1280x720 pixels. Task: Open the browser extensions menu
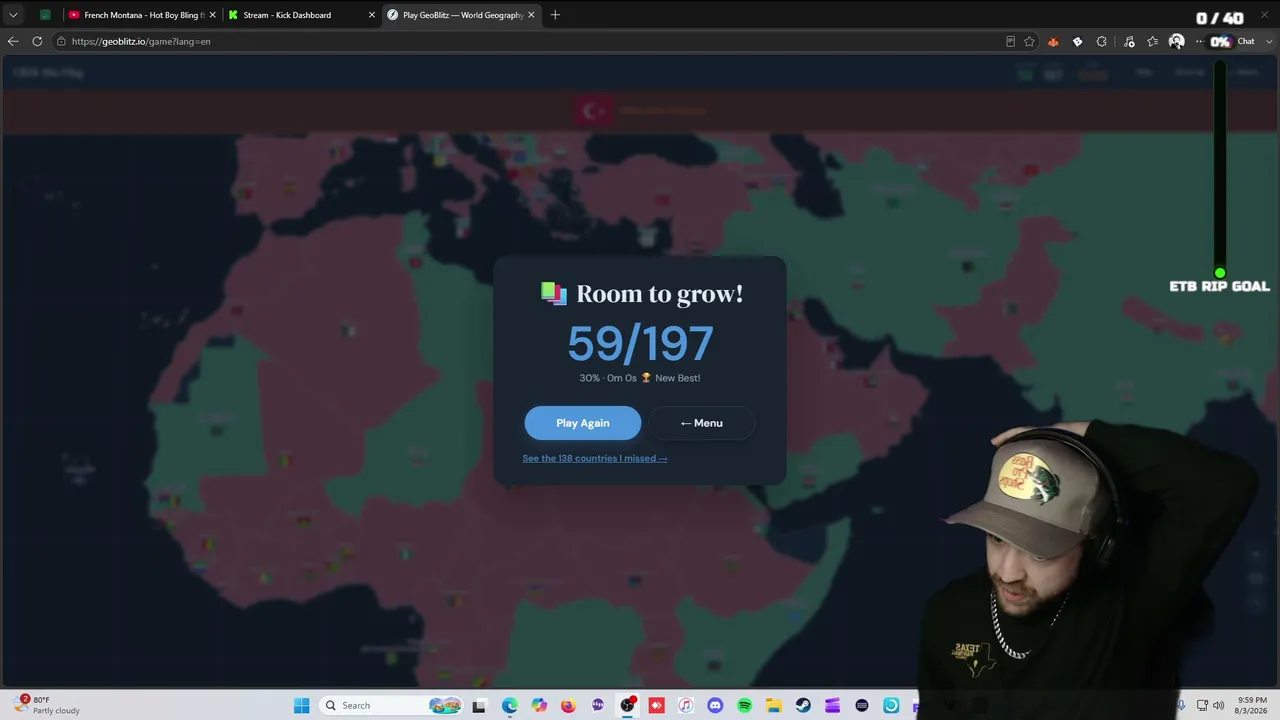point(1101,41)
